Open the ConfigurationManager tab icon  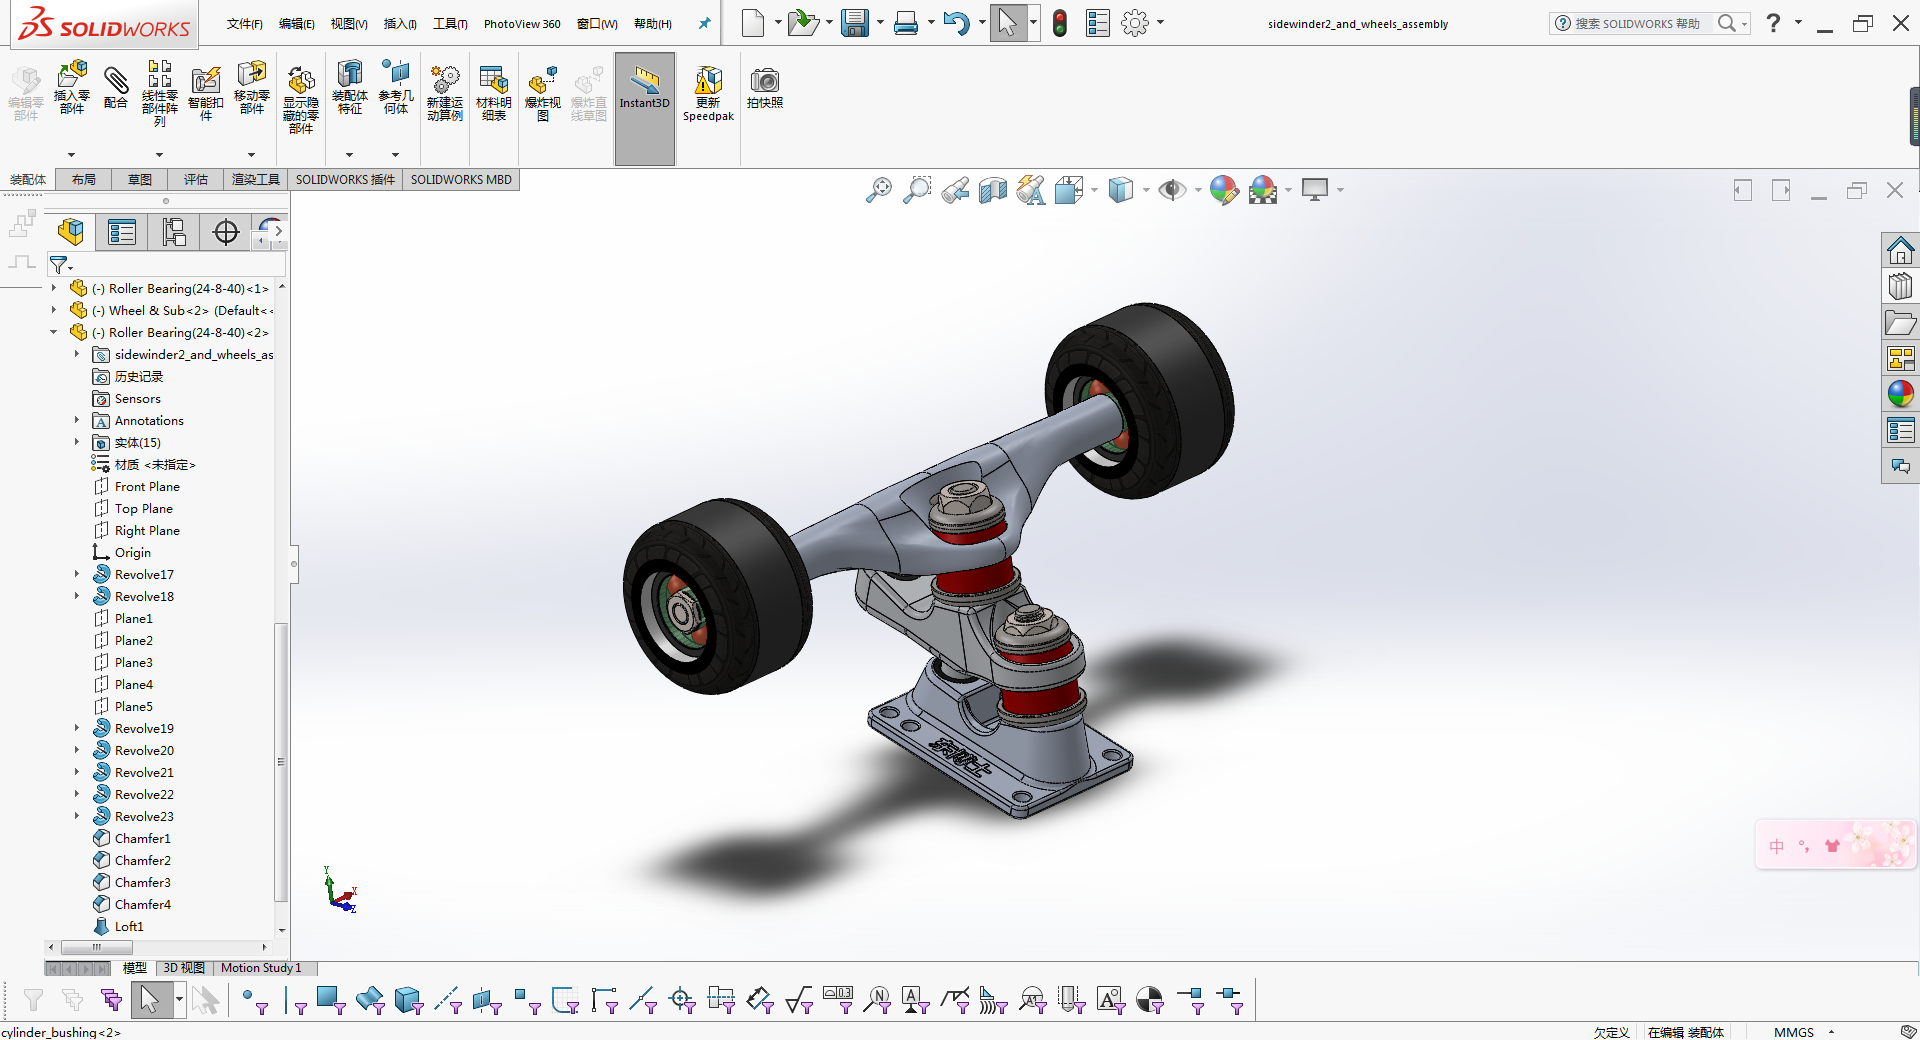174,232
